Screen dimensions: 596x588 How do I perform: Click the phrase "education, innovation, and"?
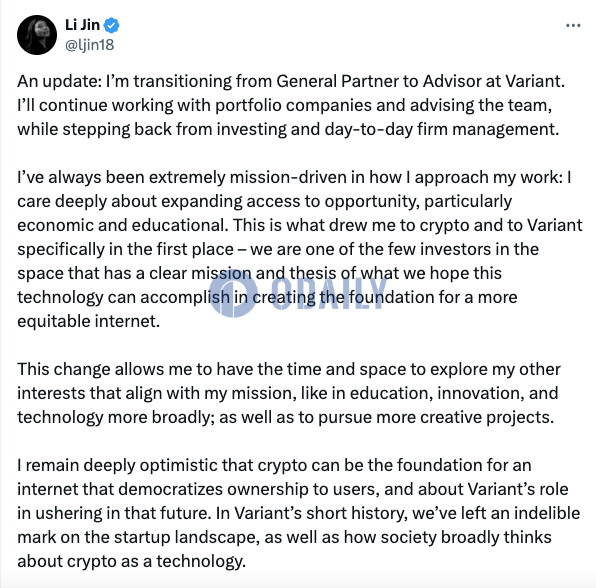coord(454,393)
